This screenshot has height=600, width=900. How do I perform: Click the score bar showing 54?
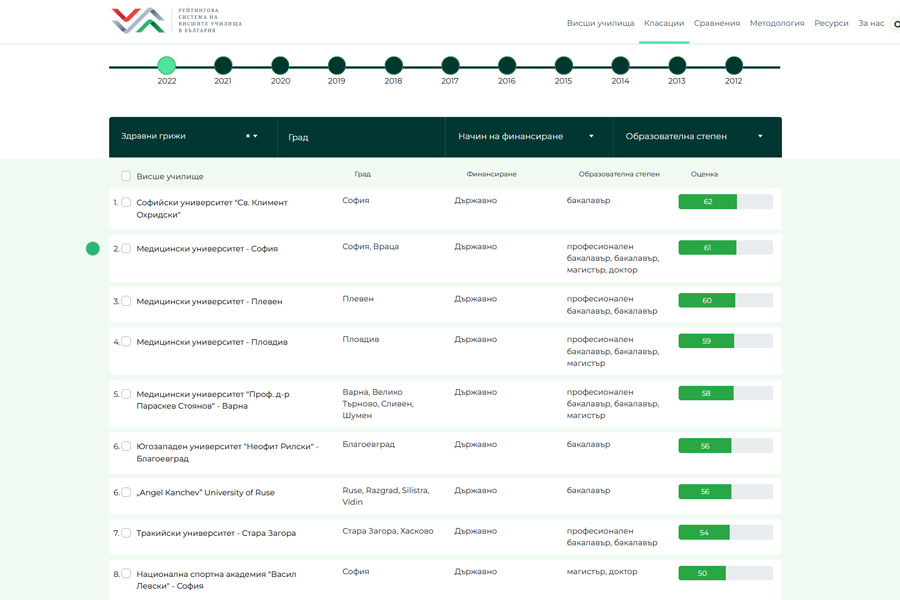click(x=726, y=532)
